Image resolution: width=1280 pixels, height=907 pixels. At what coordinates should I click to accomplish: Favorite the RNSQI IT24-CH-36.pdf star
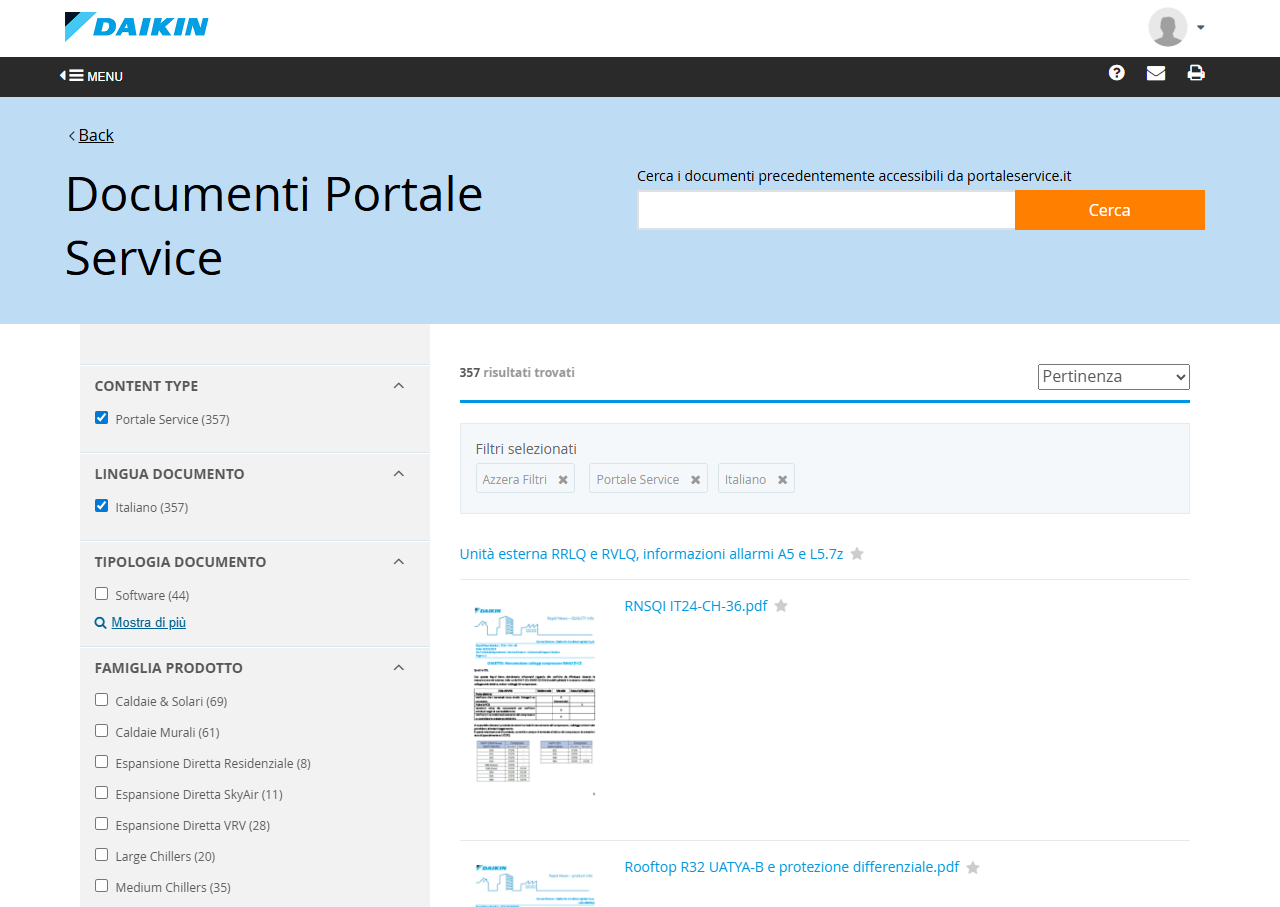[x=781, y=606]
